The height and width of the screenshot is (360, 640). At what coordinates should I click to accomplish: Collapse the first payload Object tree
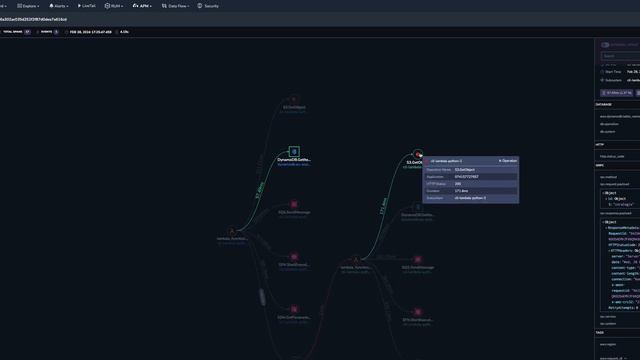[603, 193]
